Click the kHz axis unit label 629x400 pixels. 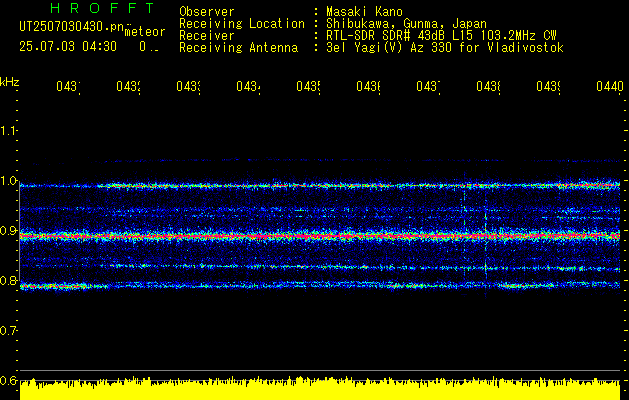point(9,82)
